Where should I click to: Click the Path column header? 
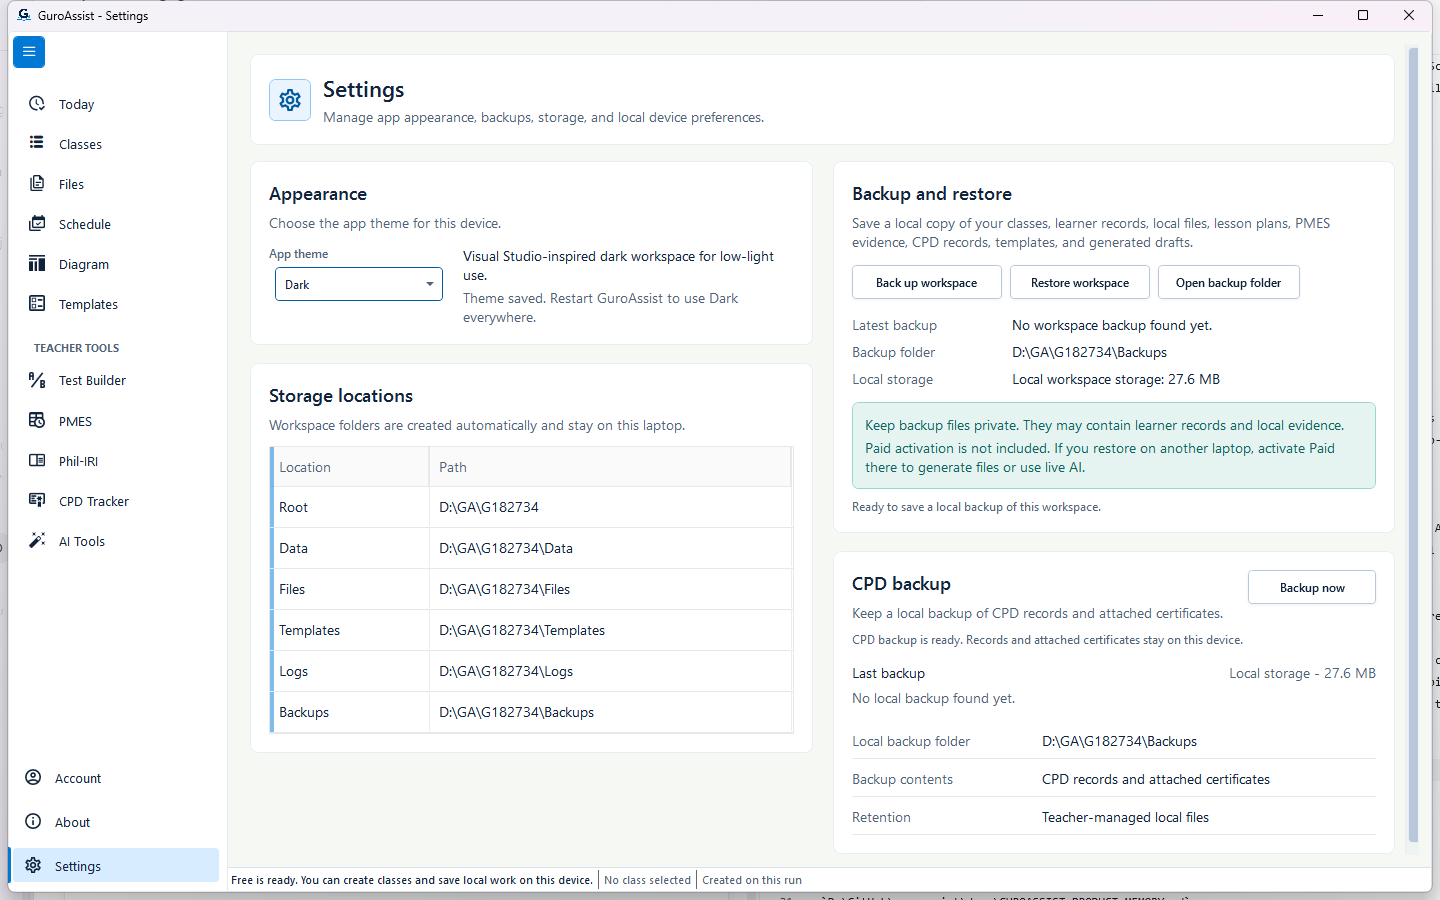[x=610, y=467]
